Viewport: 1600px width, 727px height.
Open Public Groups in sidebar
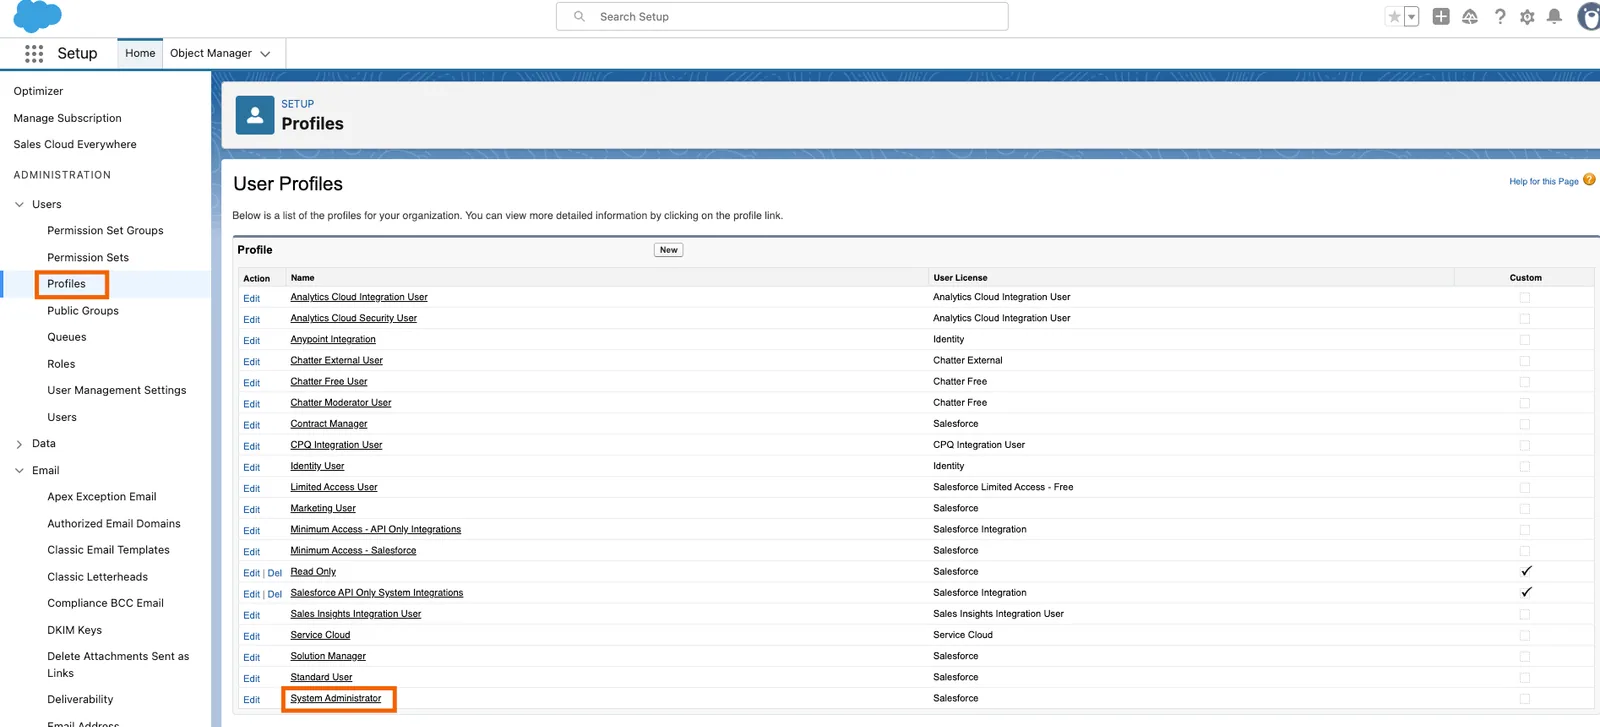coord(83,310)
